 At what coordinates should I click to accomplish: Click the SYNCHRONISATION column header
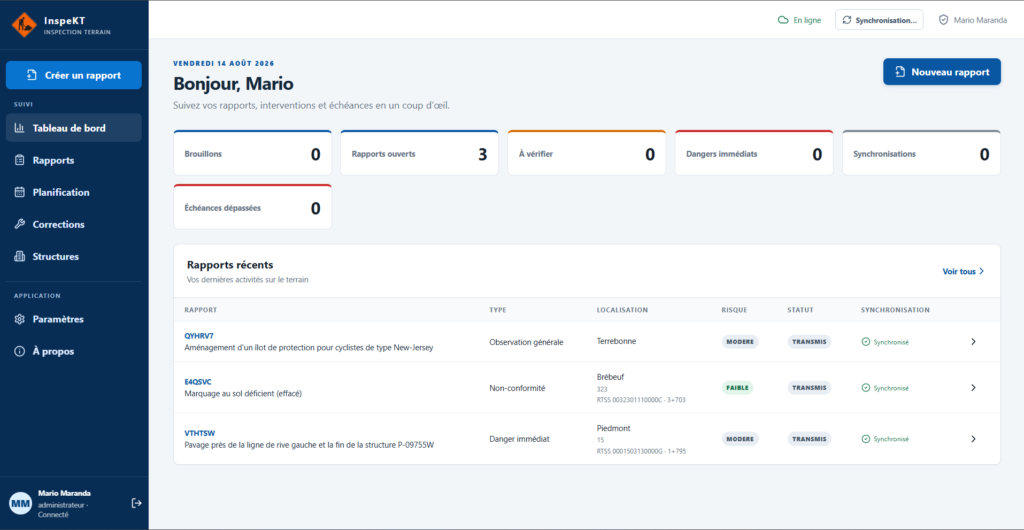pos(895,310)
